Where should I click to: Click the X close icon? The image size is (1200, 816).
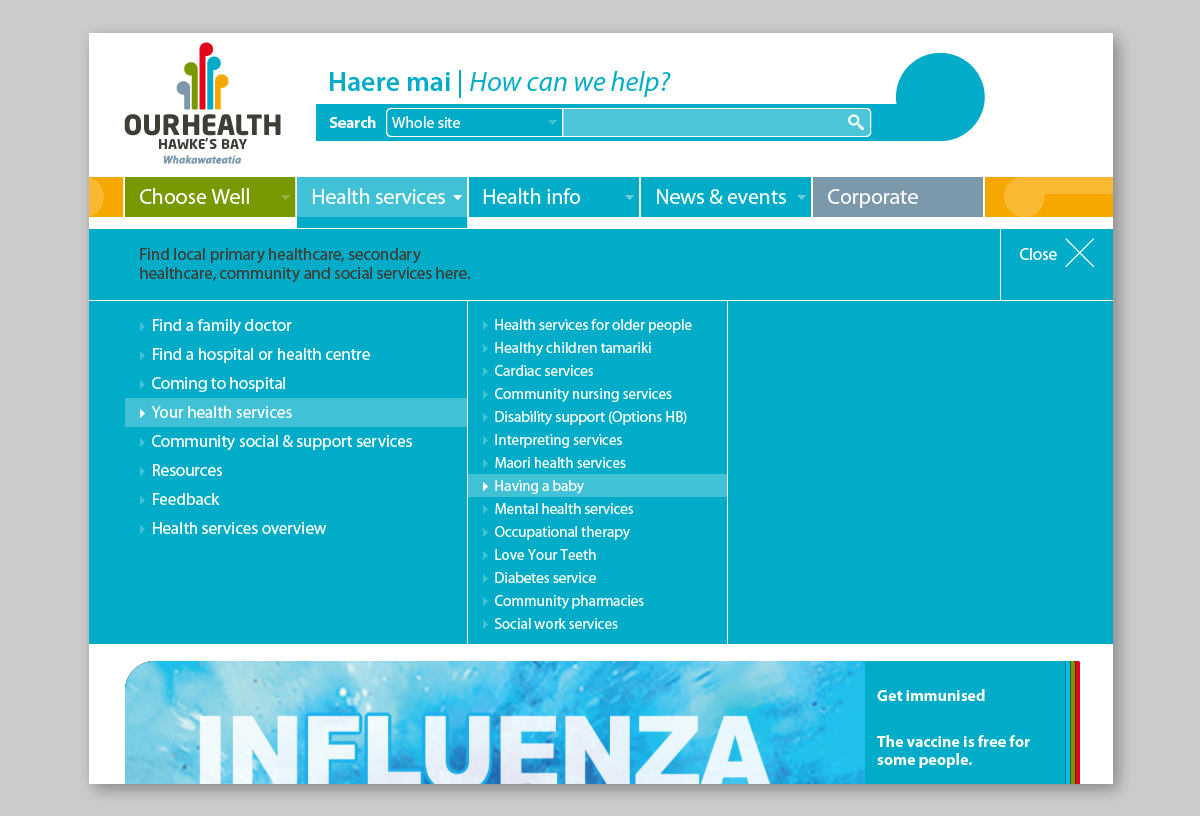[x=1079, y=253]
